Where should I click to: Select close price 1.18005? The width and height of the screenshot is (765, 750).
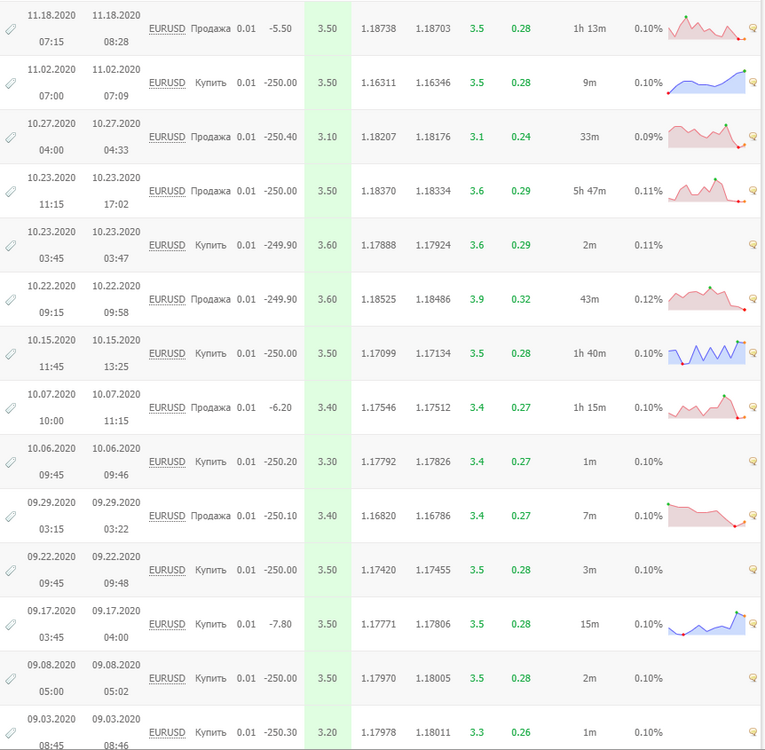coord(433,678)
